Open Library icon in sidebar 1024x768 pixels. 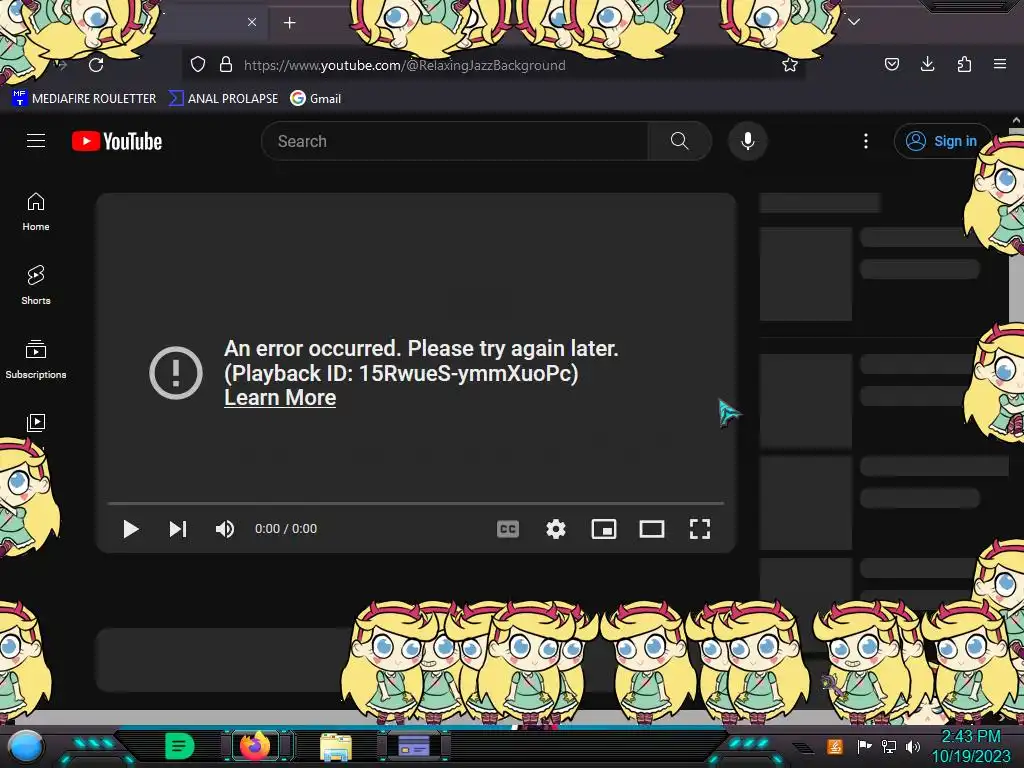pyautogui.click(x=36, y=423)
